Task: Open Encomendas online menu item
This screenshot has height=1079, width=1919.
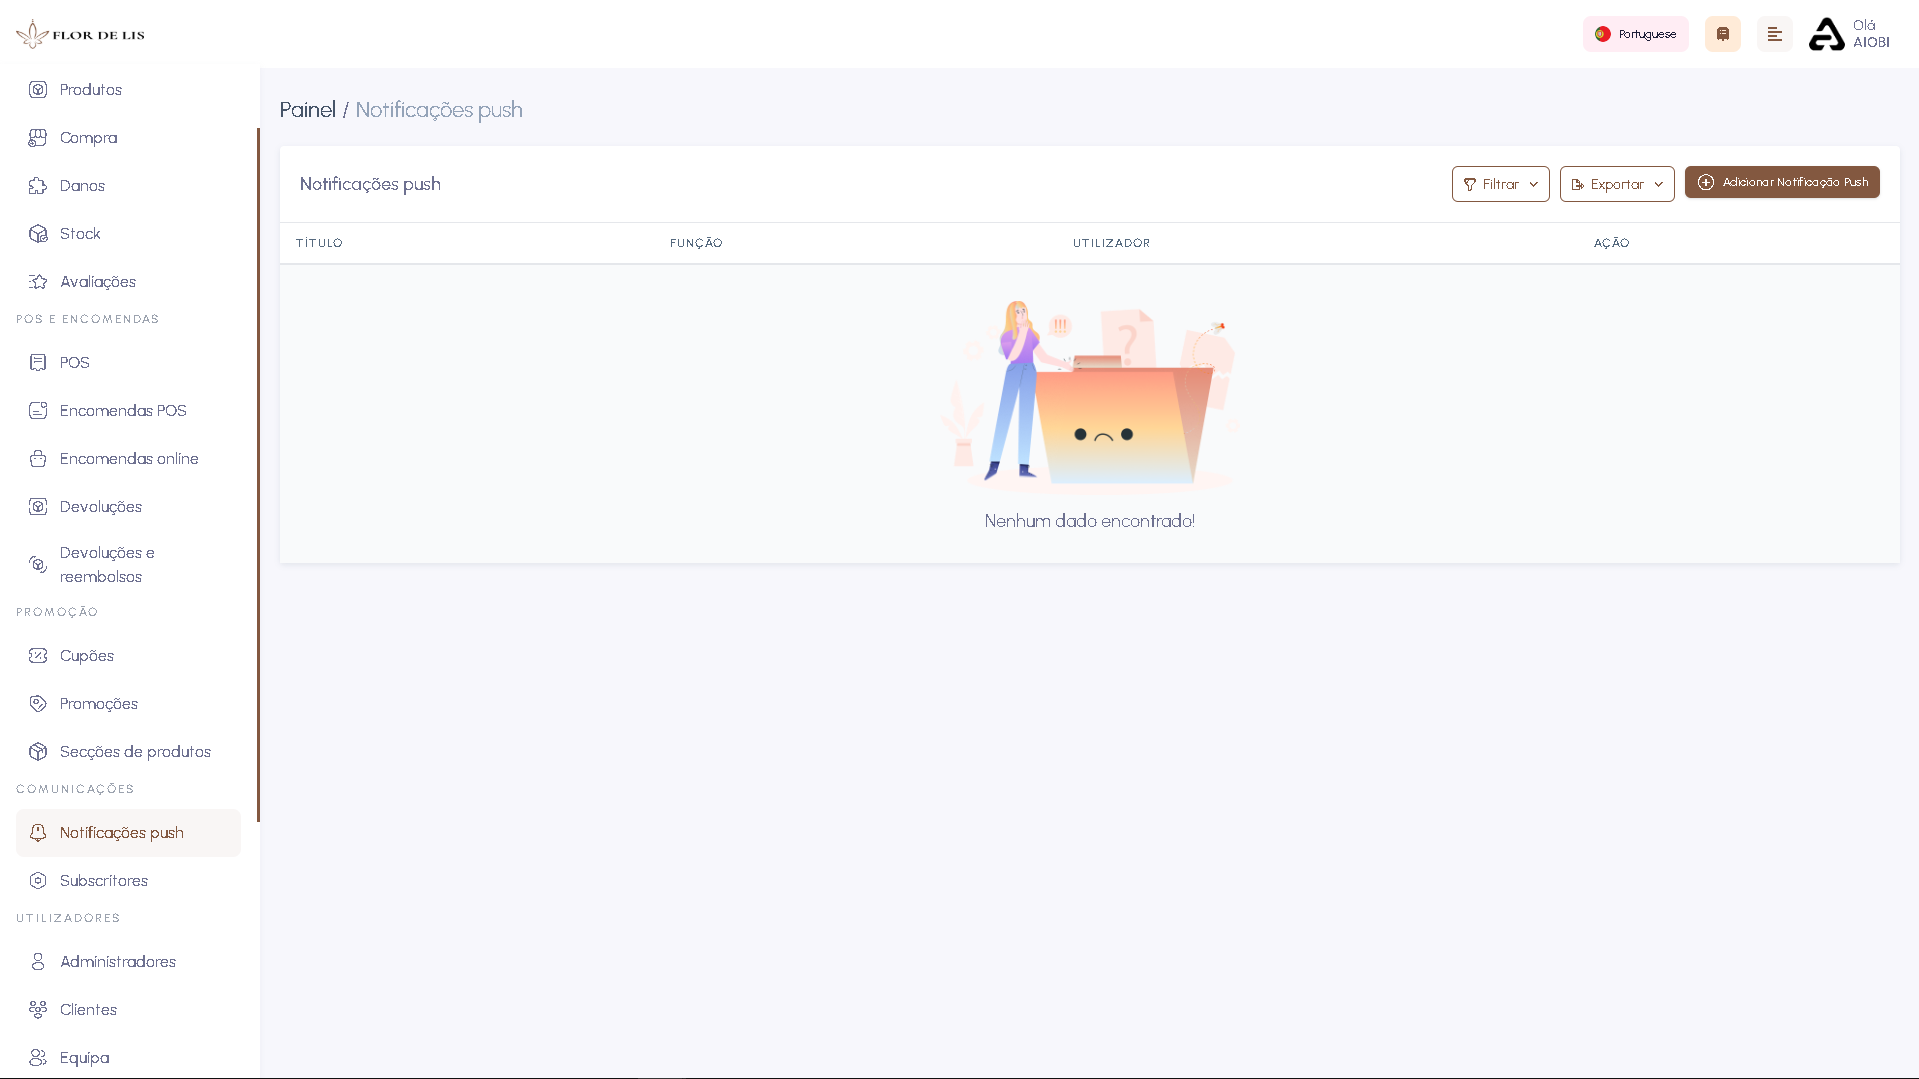Action: pyautogui.click(x=127, y=458)
